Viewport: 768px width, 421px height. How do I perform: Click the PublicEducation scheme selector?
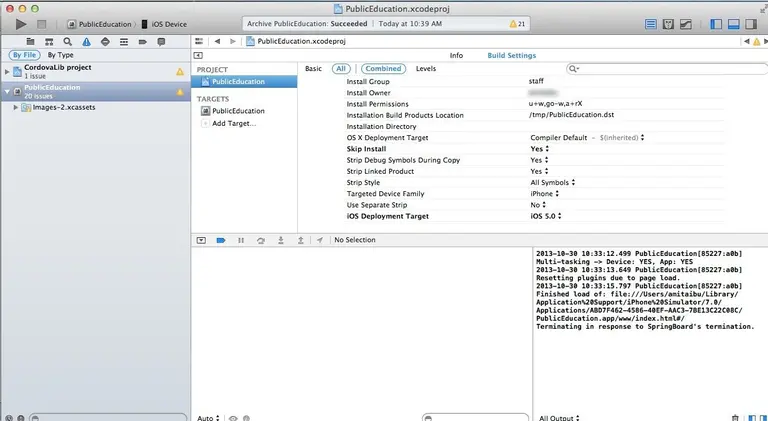(x=100, y=24)
